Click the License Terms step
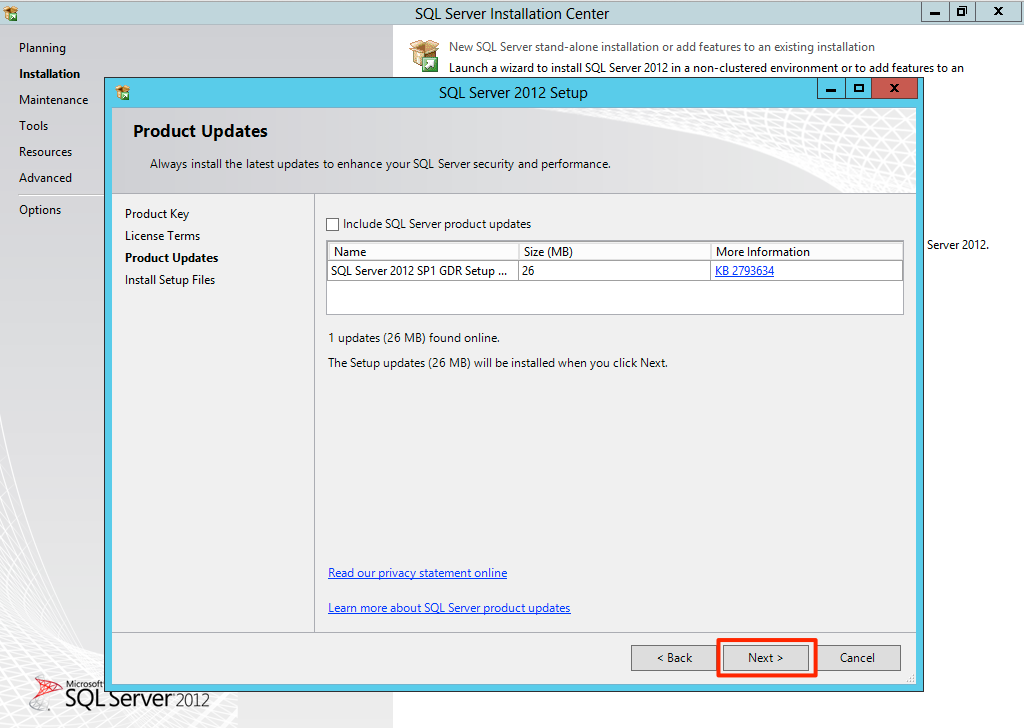Image resolution: width=1024 pixels, height=728 pixels. [163, 236]
